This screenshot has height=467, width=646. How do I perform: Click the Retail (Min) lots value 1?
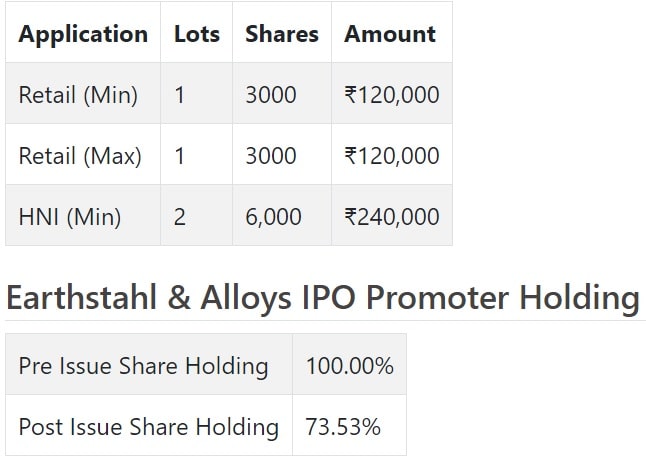[x=179, y=95]
